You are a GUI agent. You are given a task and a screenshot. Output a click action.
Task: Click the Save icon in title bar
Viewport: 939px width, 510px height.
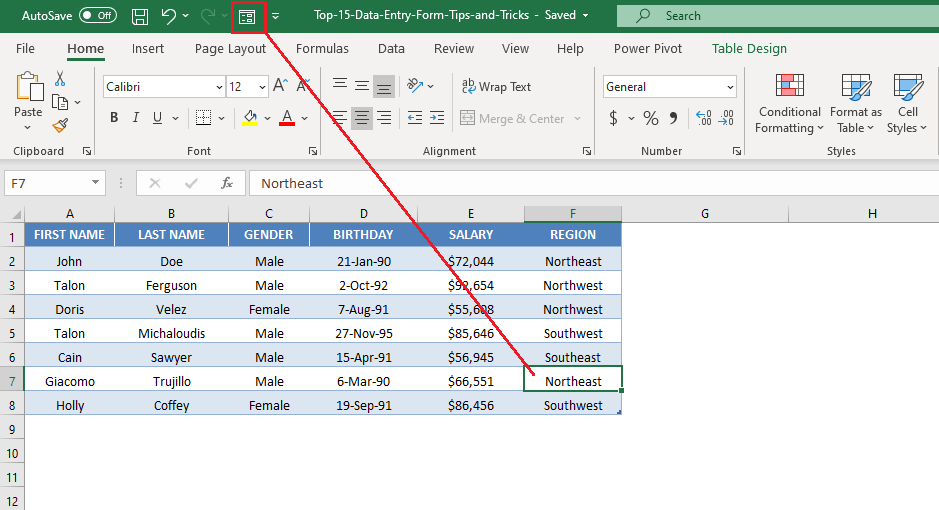140,16
